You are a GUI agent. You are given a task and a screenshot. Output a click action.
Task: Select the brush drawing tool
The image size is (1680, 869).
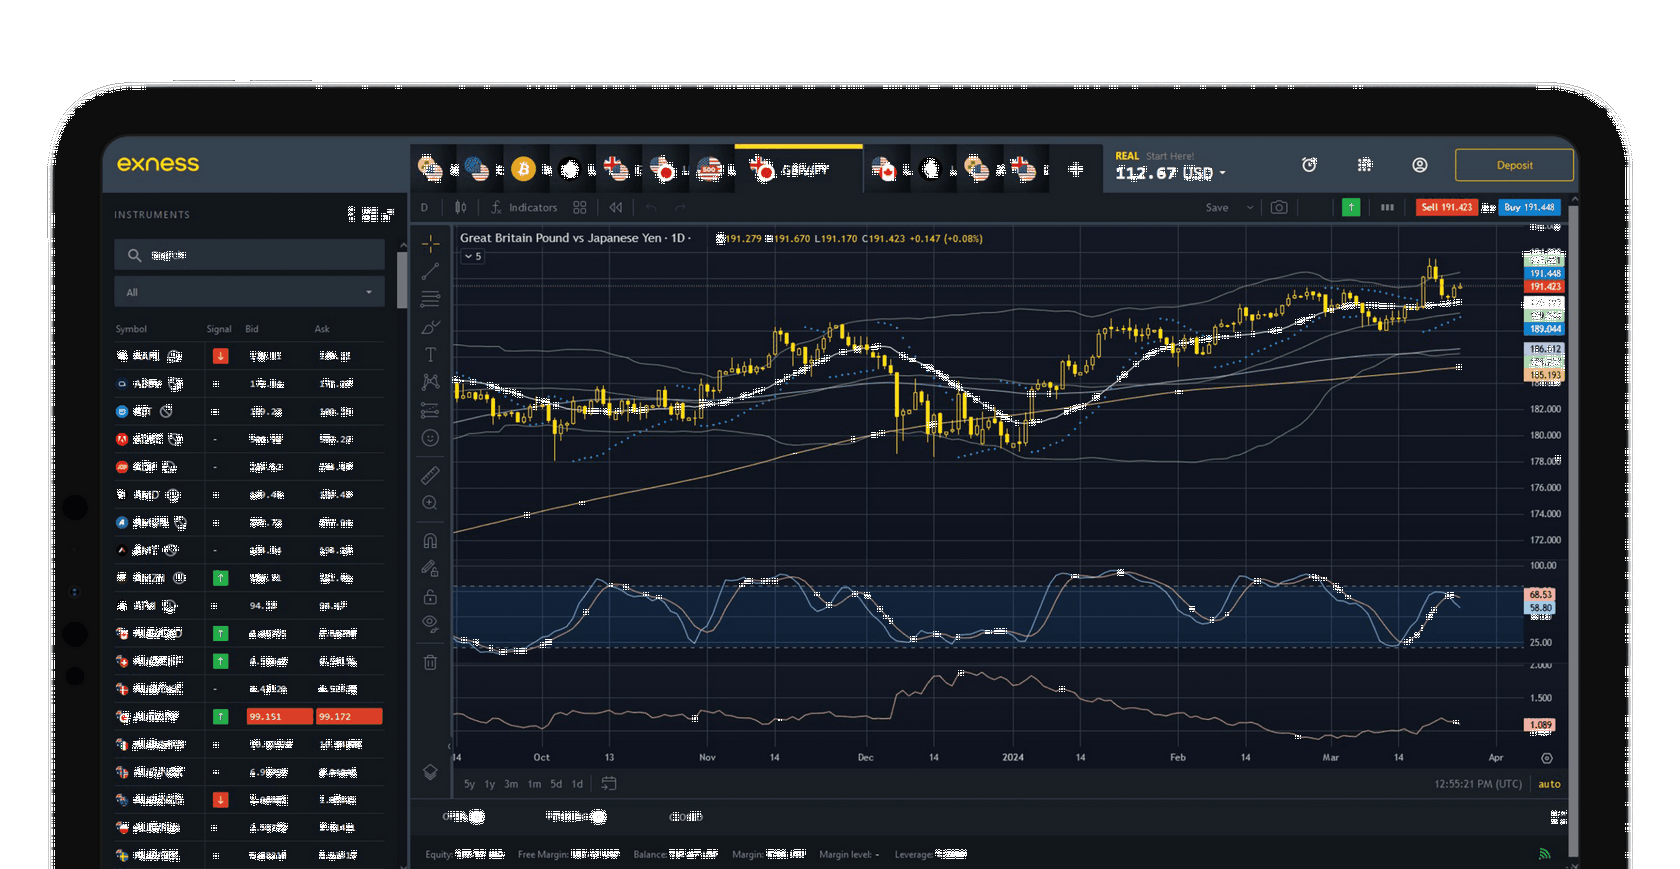click(430, 327)
